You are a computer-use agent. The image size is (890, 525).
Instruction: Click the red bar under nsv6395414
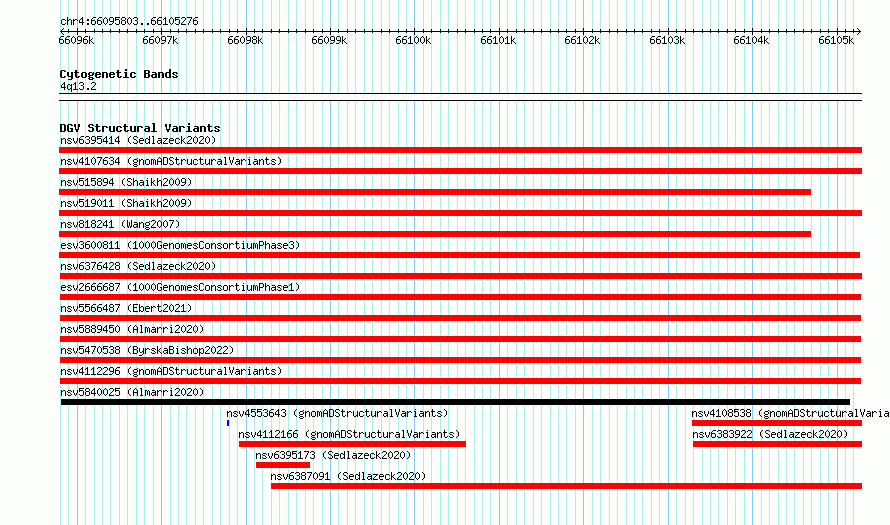click(x=460, y=150)
